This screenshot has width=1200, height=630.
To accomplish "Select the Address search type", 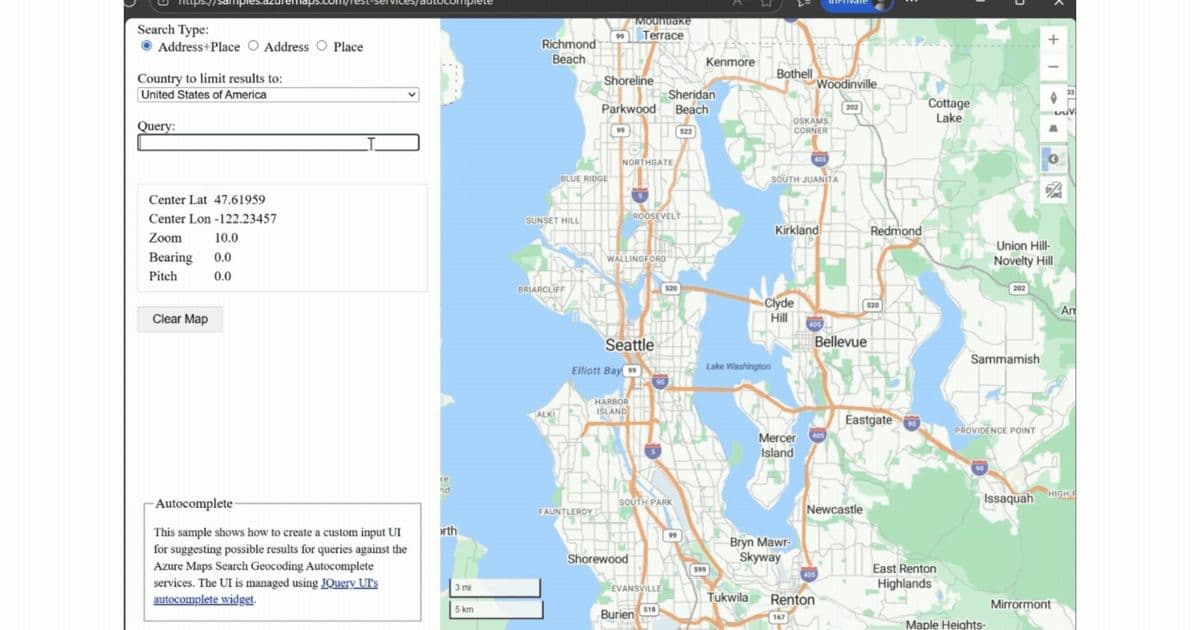I will [253, 46].
